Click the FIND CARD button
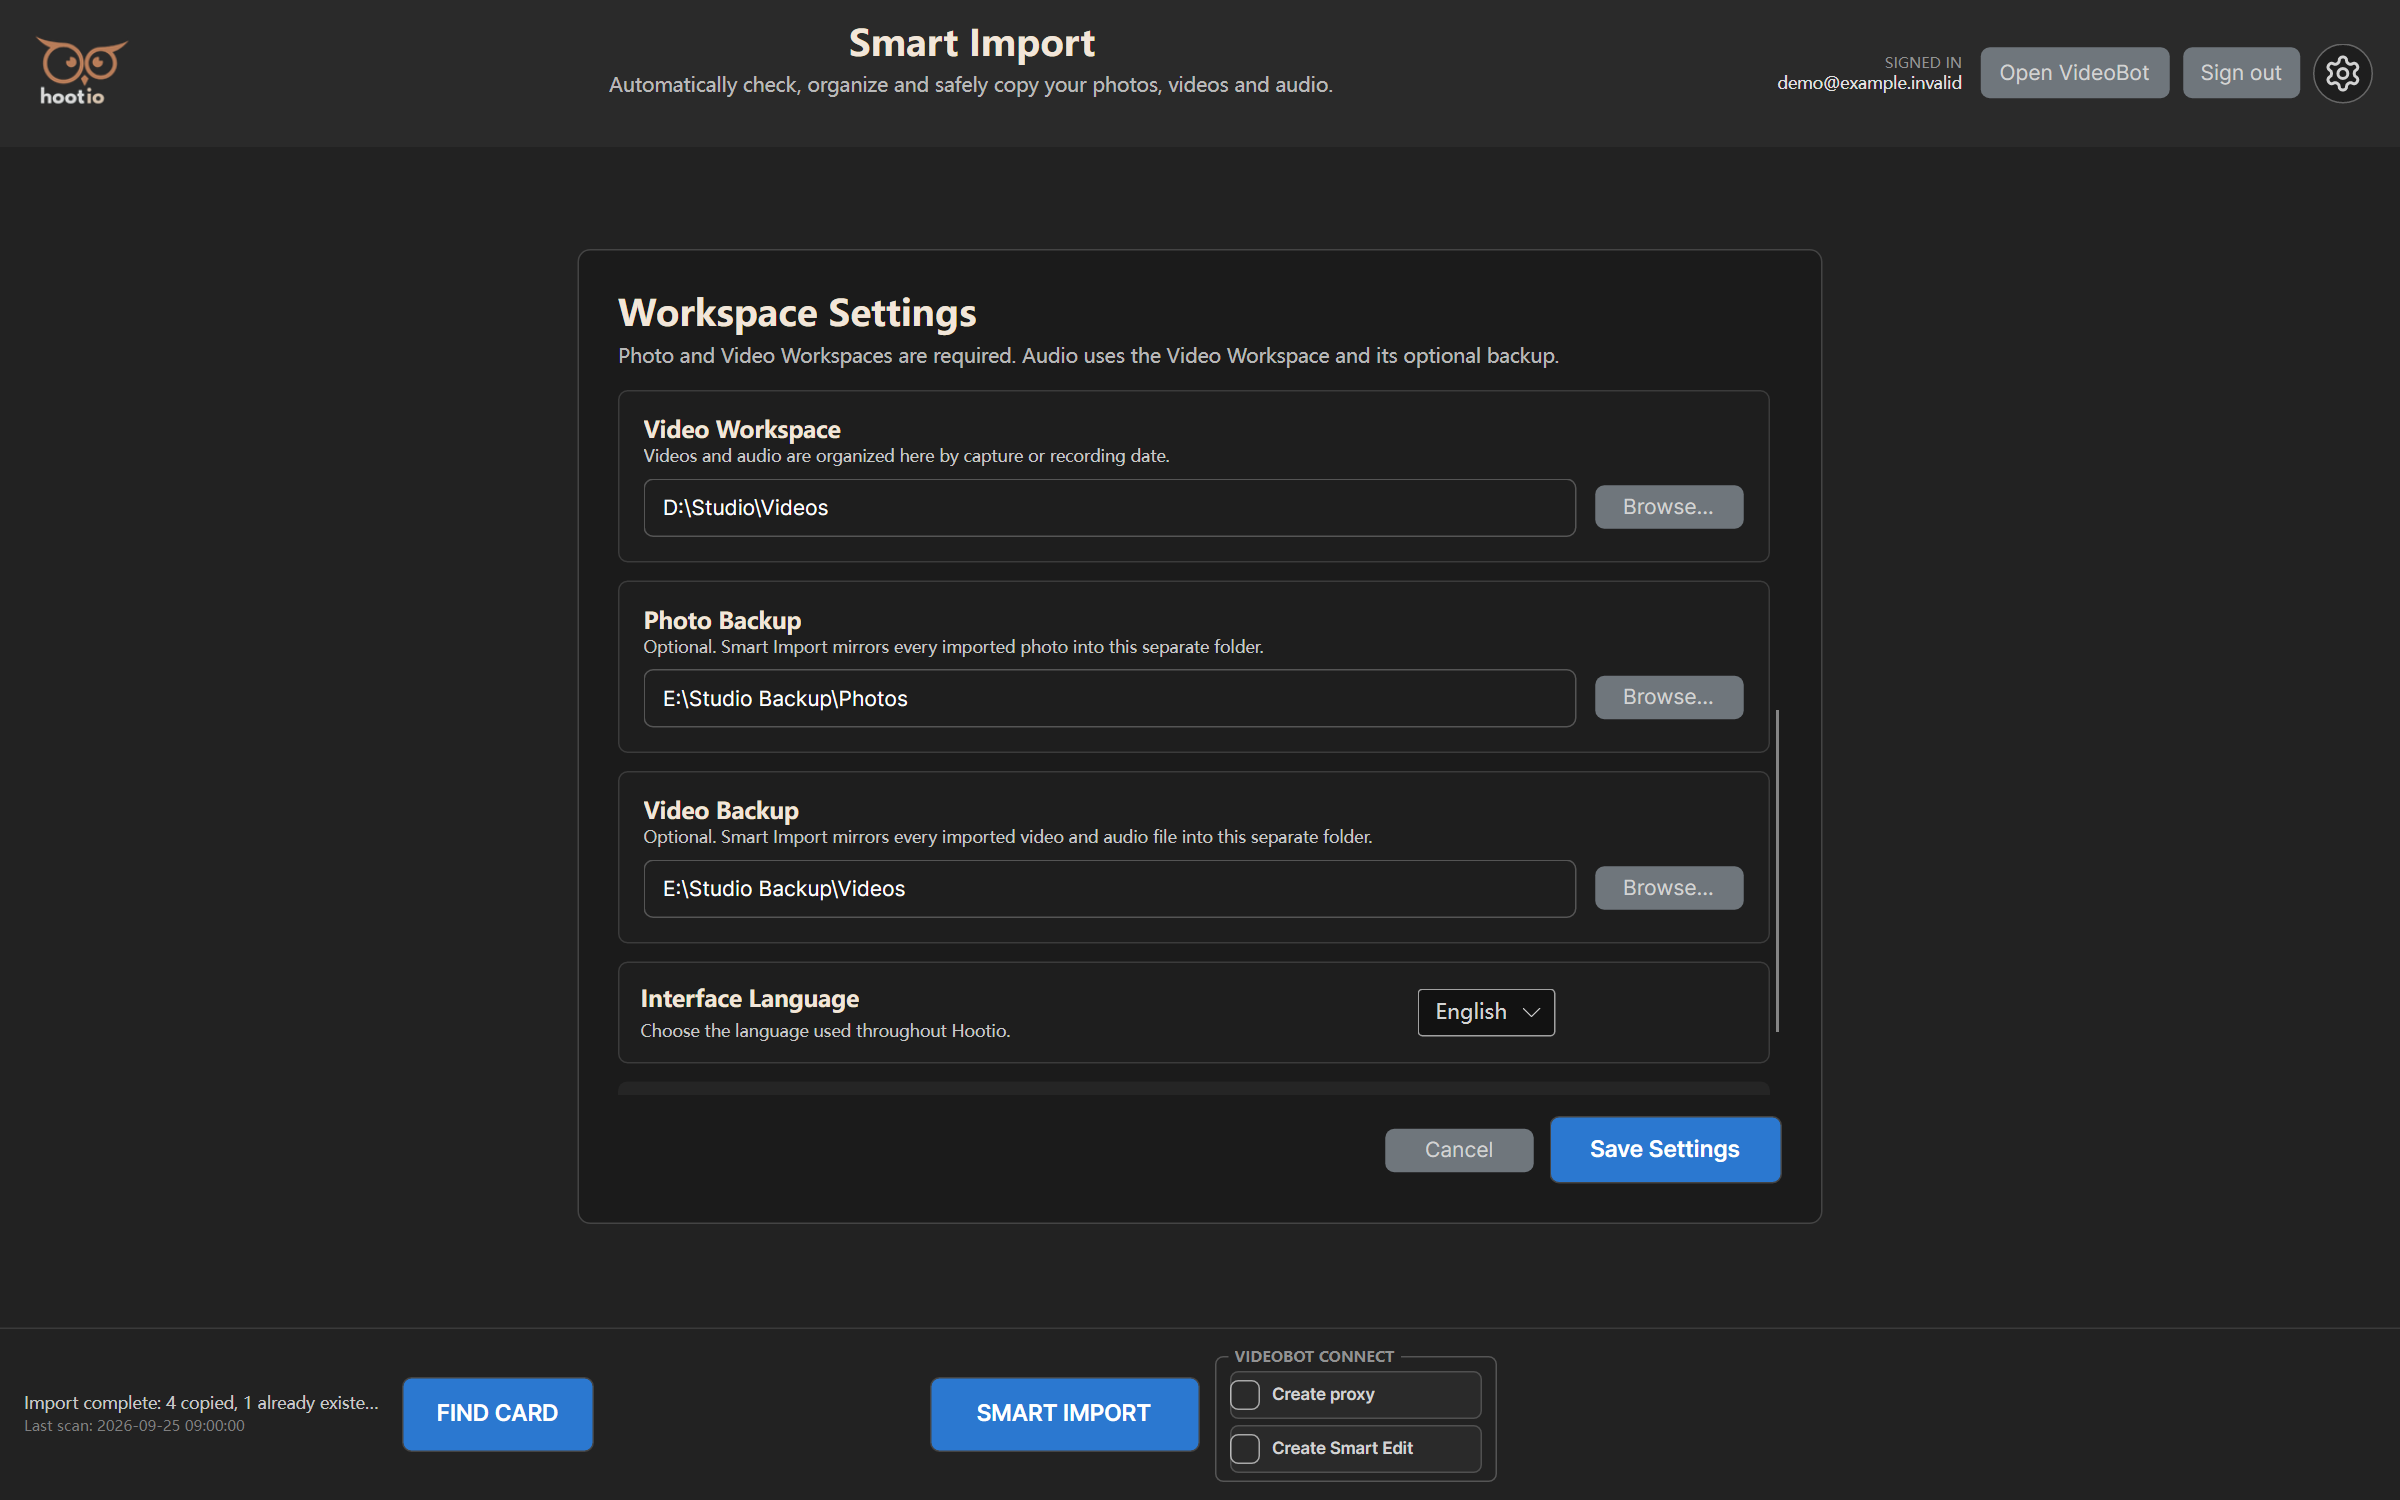 pyautogui.click(x=497, y=1413)
